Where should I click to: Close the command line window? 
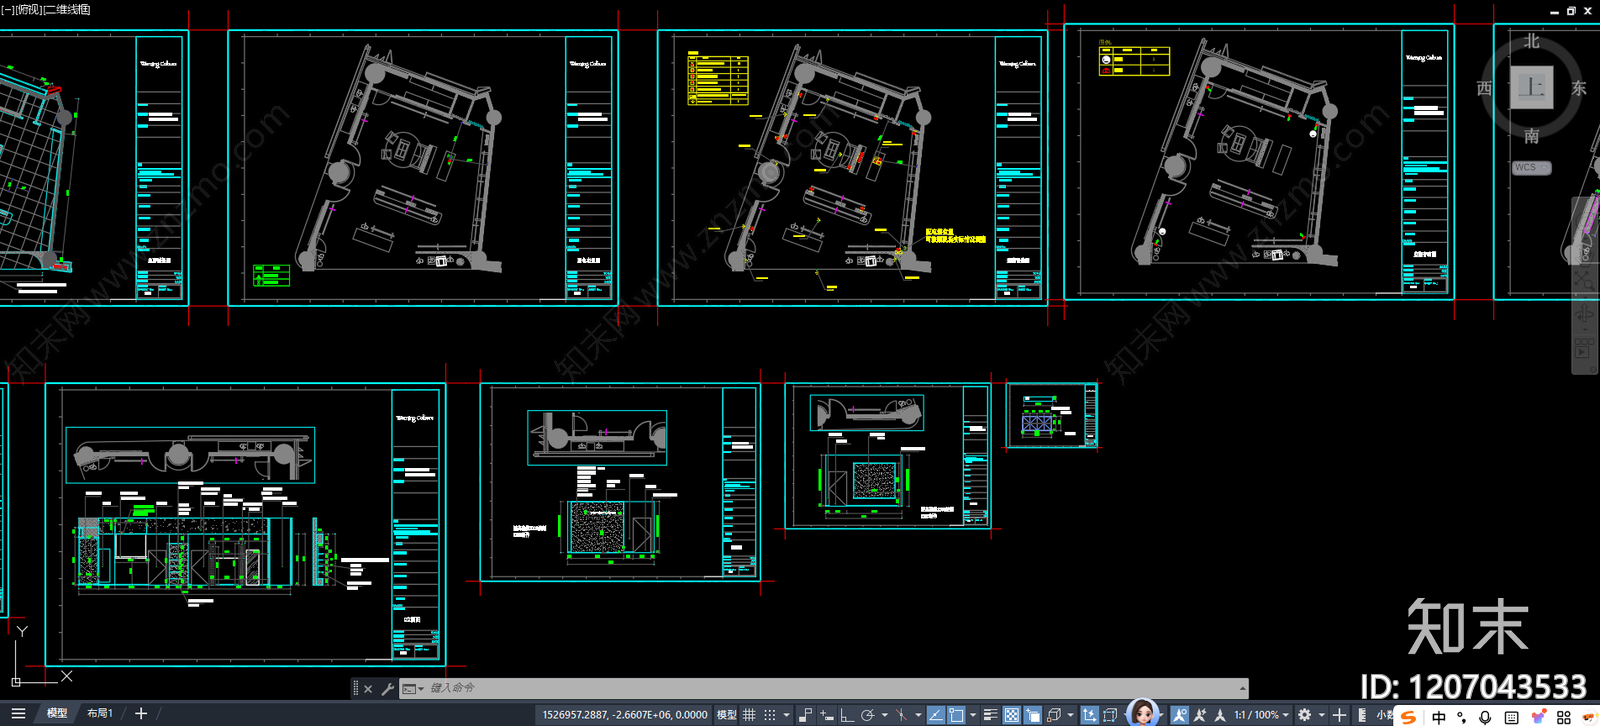(x=368, y=688)
